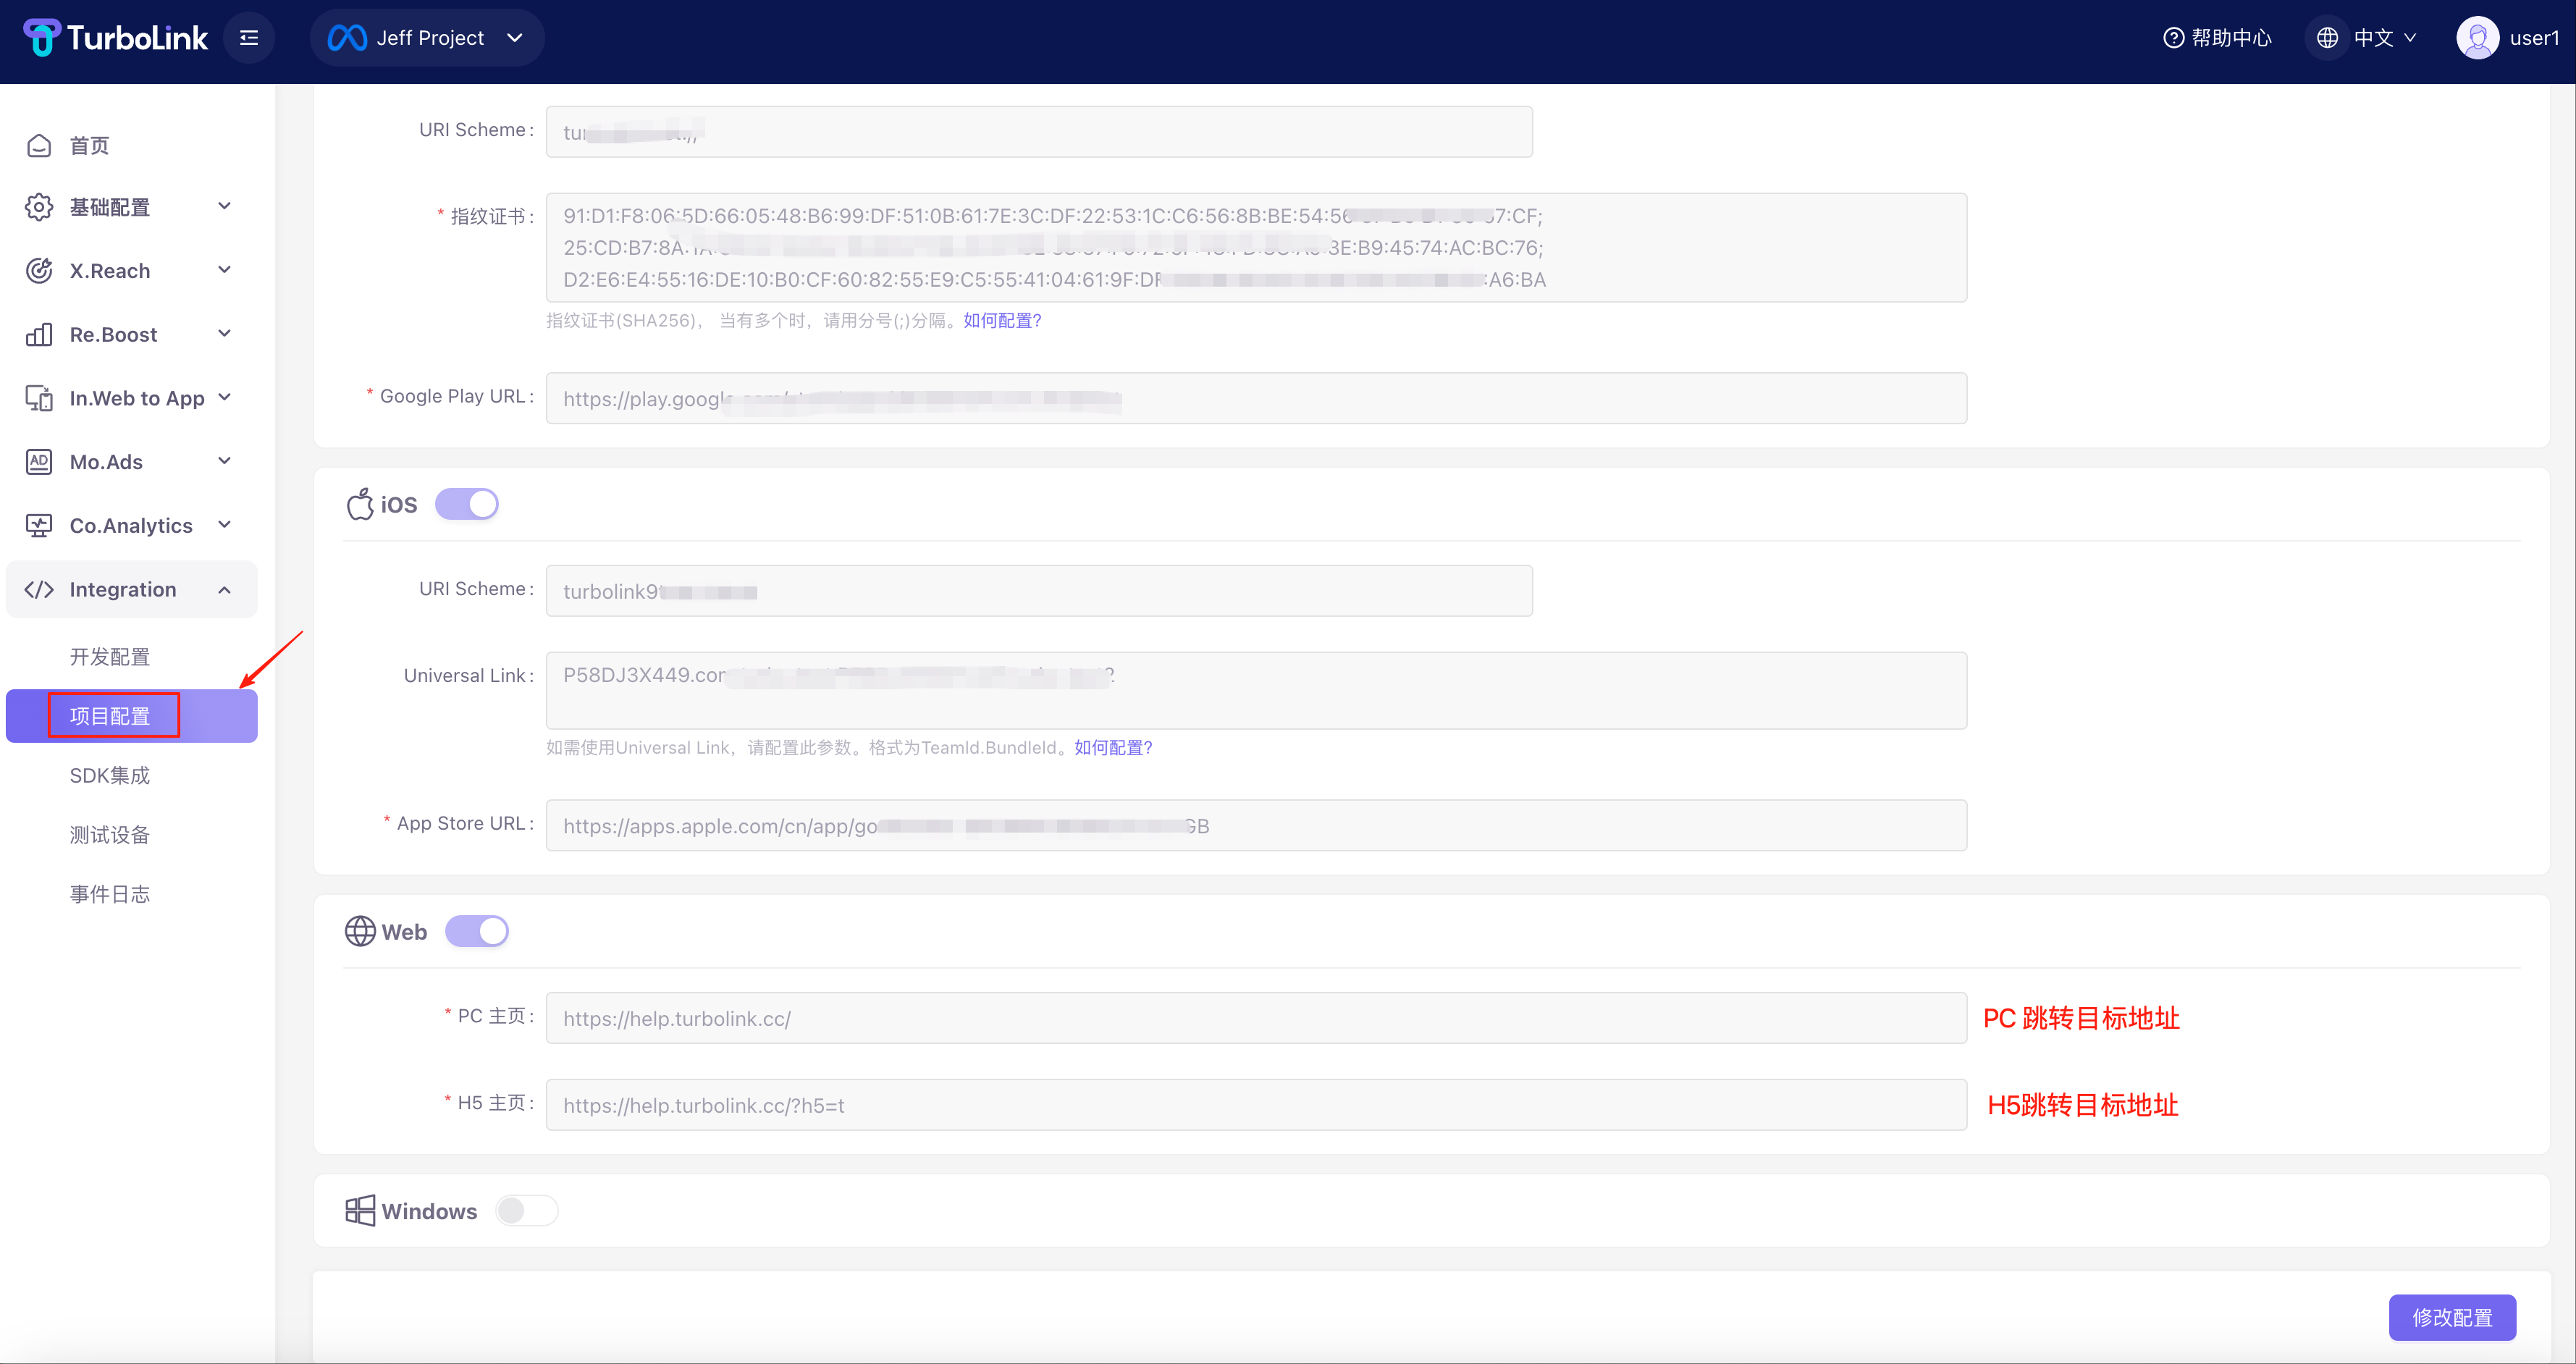Click the TurboLink logo icon

42,38
